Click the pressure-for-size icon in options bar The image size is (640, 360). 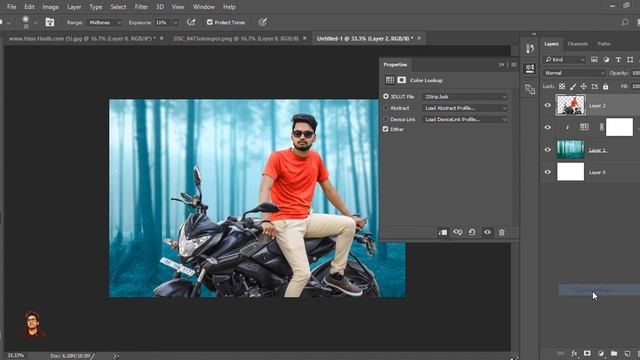pos(262,22)
